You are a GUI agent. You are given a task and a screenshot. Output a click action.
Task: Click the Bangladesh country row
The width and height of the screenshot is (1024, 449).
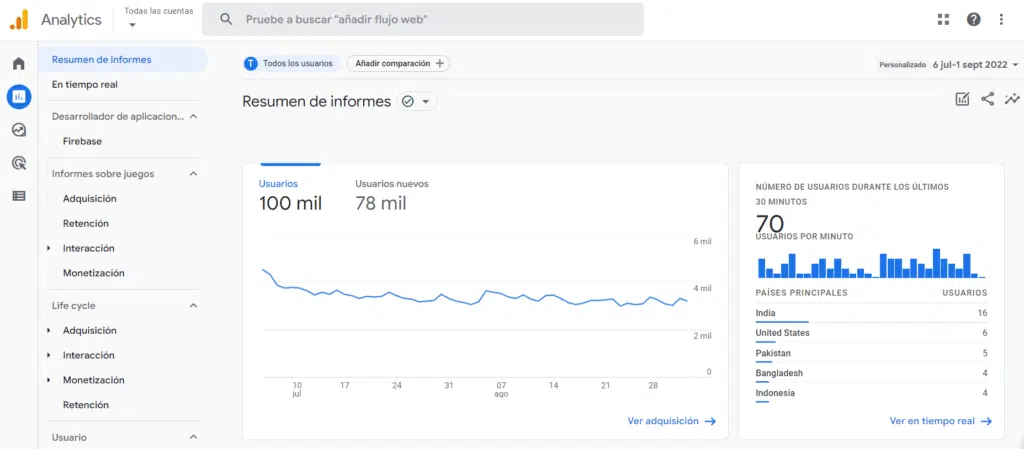[x=871, y=373]
